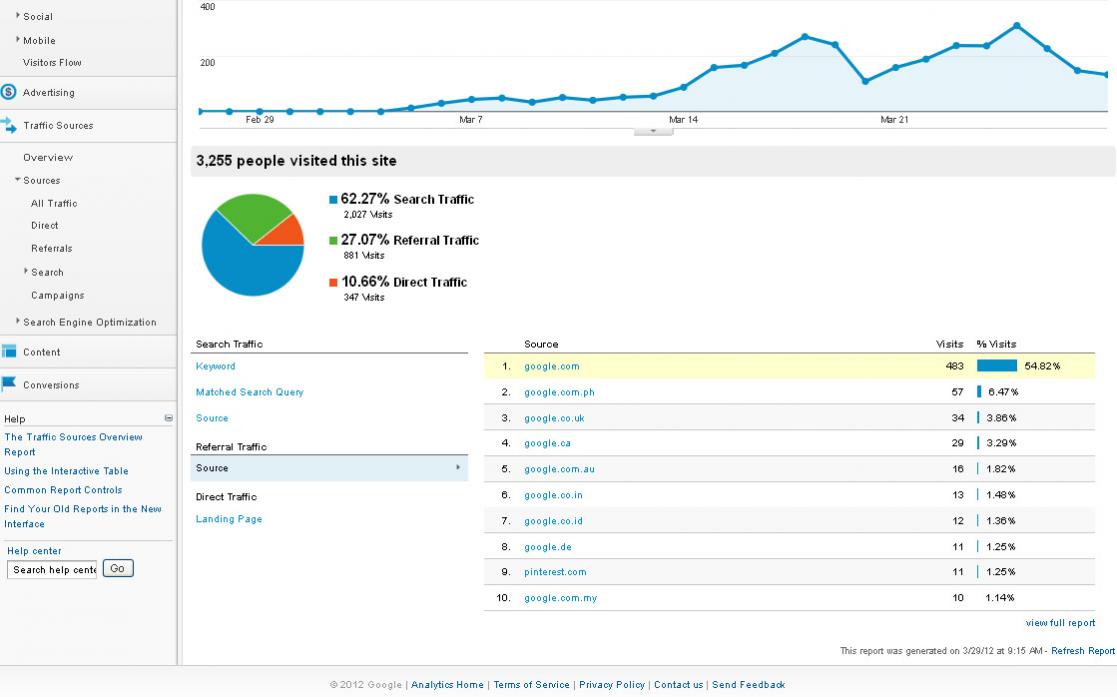Open Referrals report
This screenshot has height=697, width=1117.
pyautogui.click(x=52, y=249)
